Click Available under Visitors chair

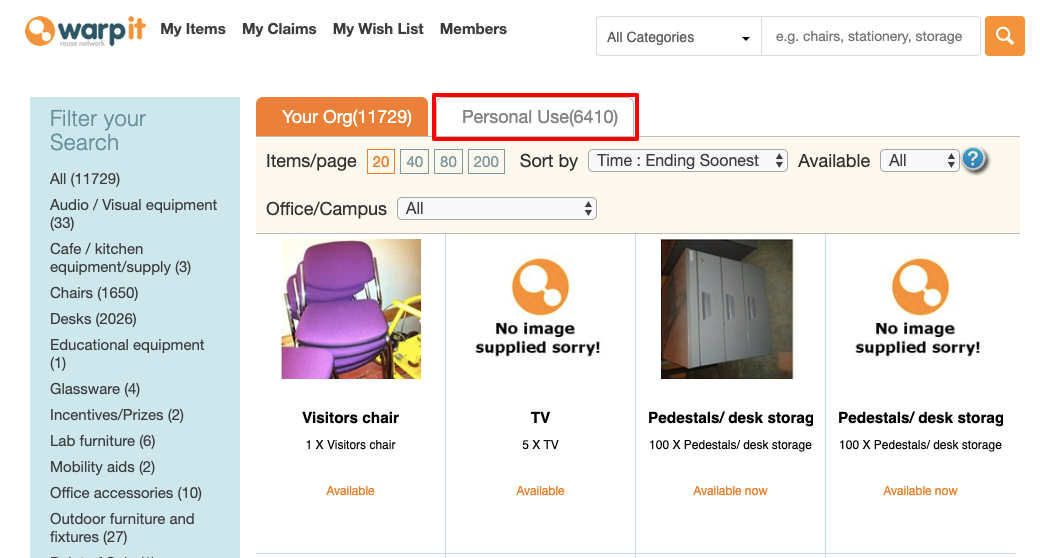tap(350, 490)
